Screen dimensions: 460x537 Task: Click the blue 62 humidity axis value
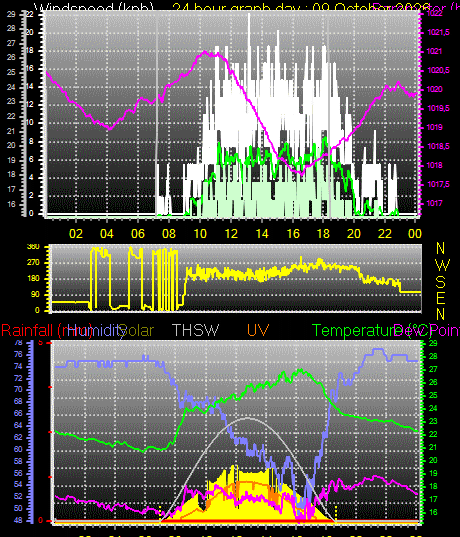(18, 437)
